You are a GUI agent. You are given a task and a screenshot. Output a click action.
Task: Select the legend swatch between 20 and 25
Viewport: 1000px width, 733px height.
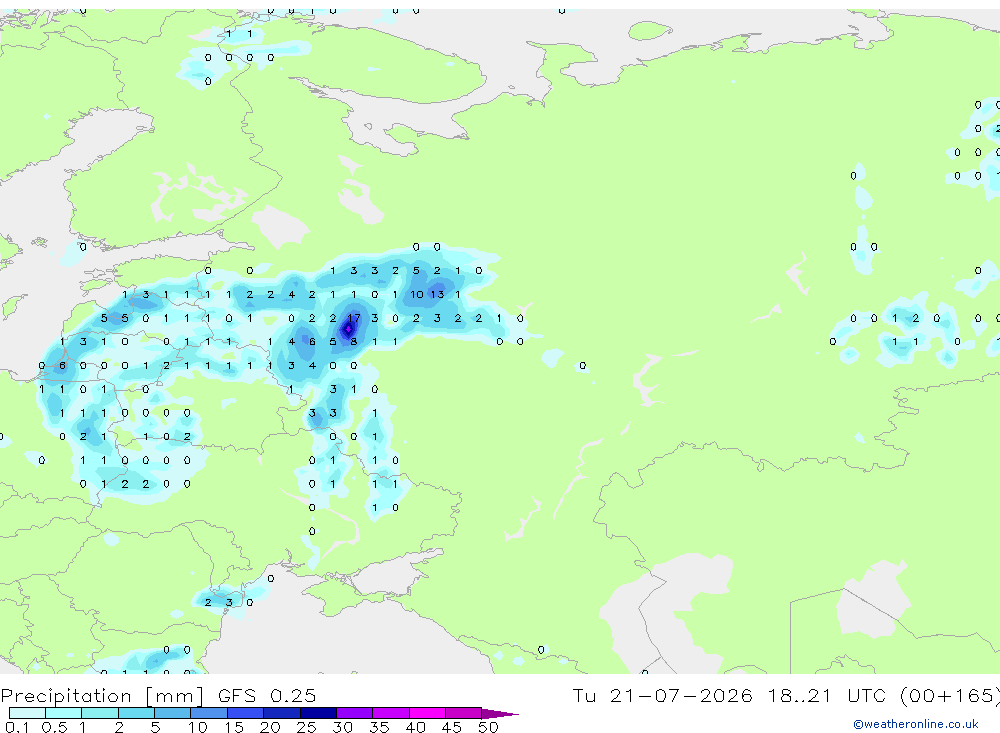[282, 713]
